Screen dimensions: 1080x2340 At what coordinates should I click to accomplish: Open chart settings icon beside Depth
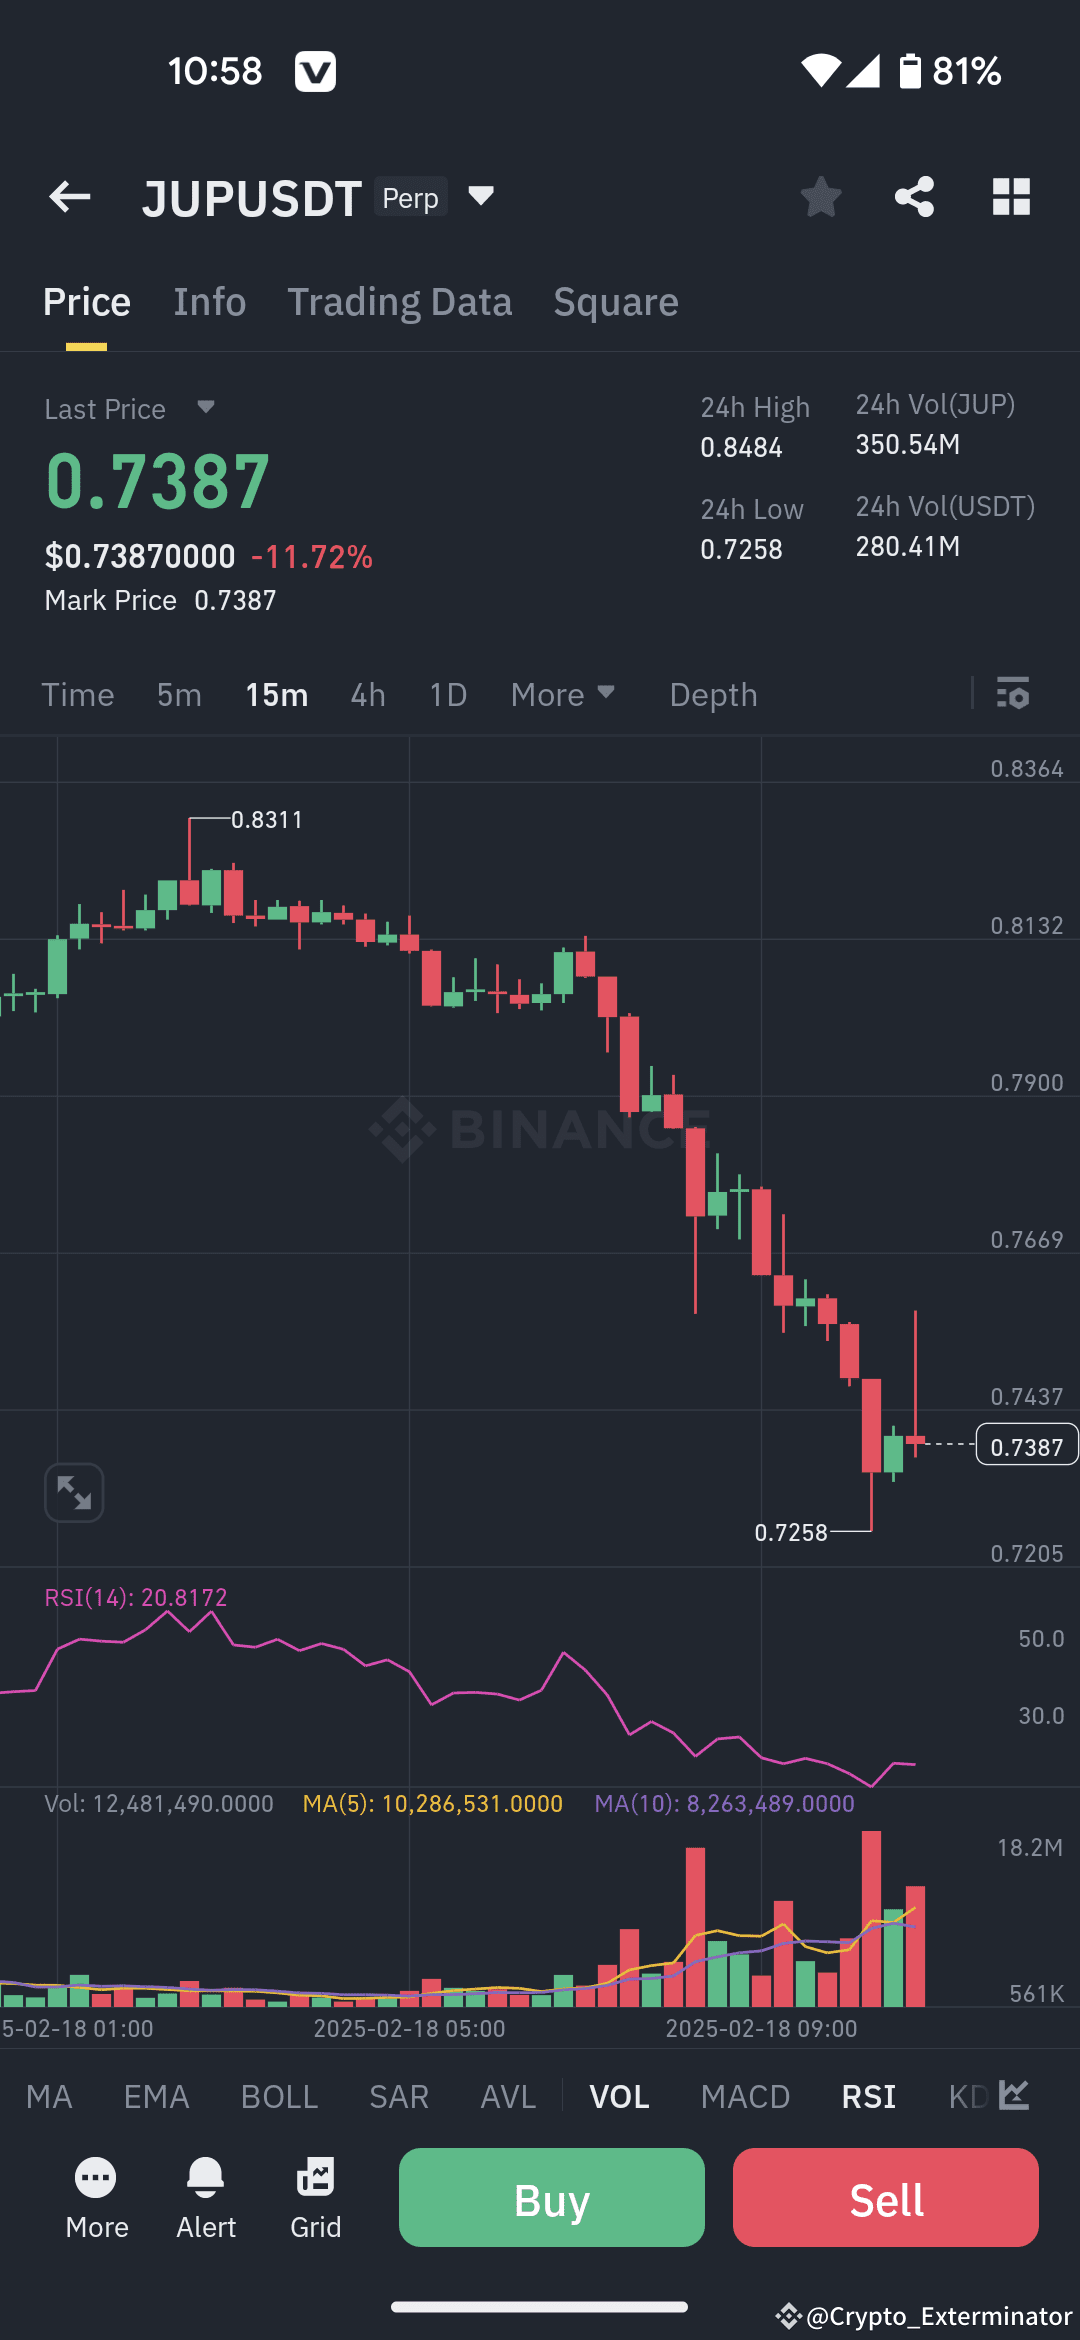point(1014,694)
